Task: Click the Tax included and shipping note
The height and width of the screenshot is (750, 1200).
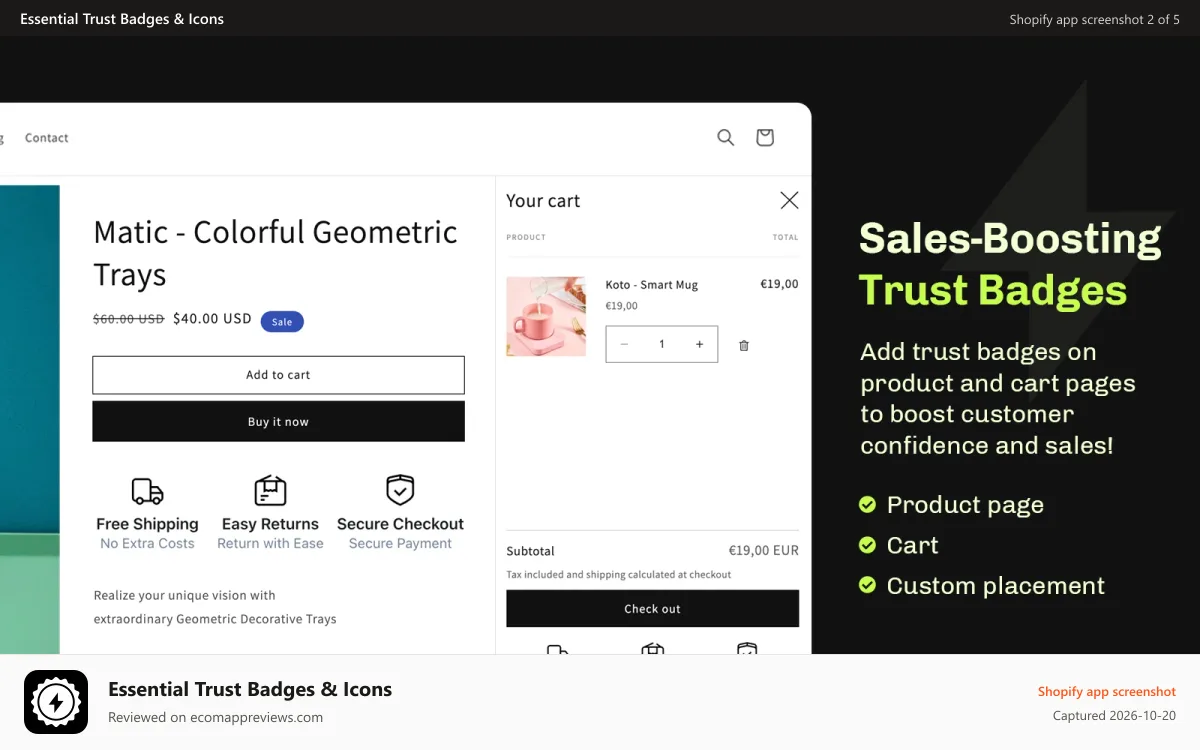Action: click(x=619, y=575)
